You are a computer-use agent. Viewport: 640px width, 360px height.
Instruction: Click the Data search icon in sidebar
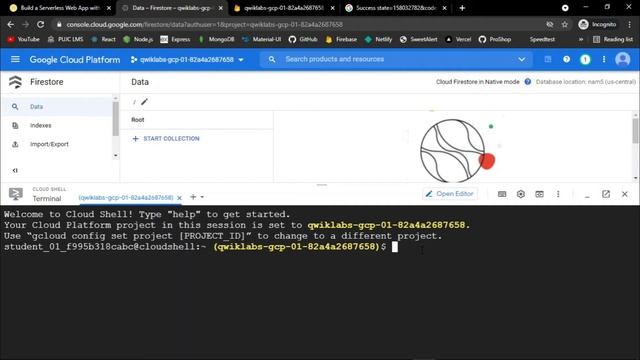tap(15, 107)
